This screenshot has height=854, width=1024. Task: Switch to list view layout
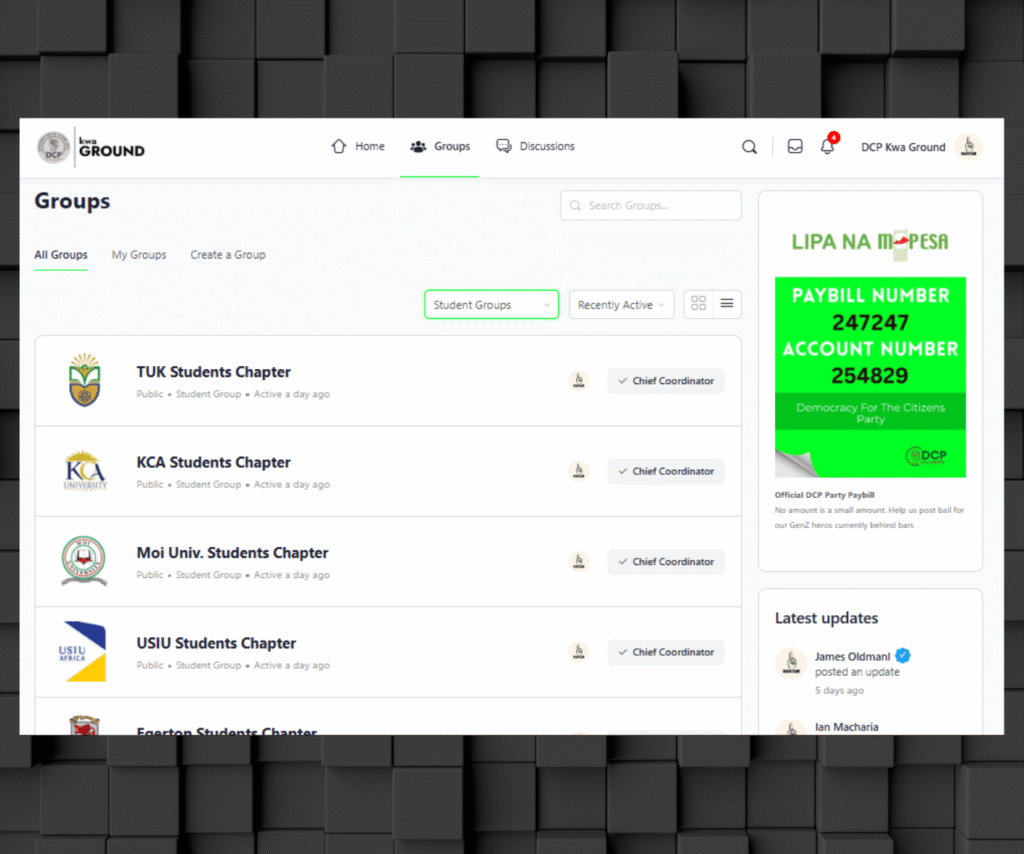point(727,304)
